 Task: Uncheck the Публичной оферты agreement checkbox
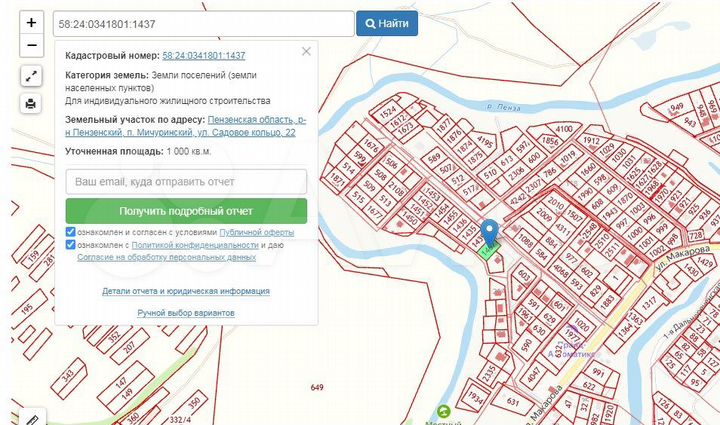(70, 231)
